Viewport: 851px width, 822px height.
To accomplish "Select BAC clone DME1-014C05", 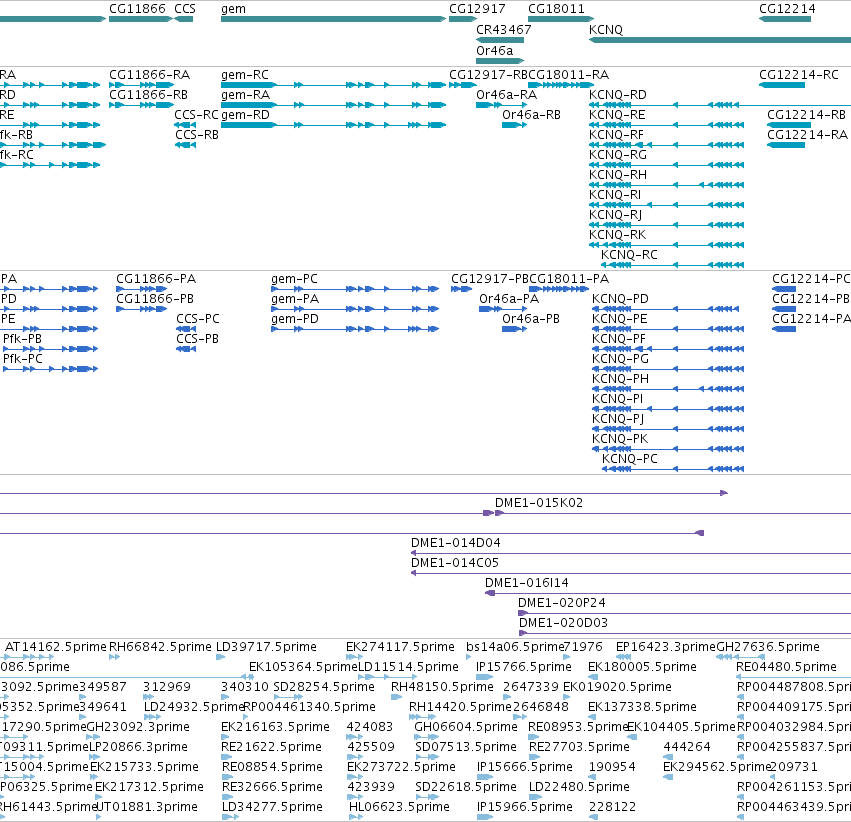I will [x=631, y=574].
